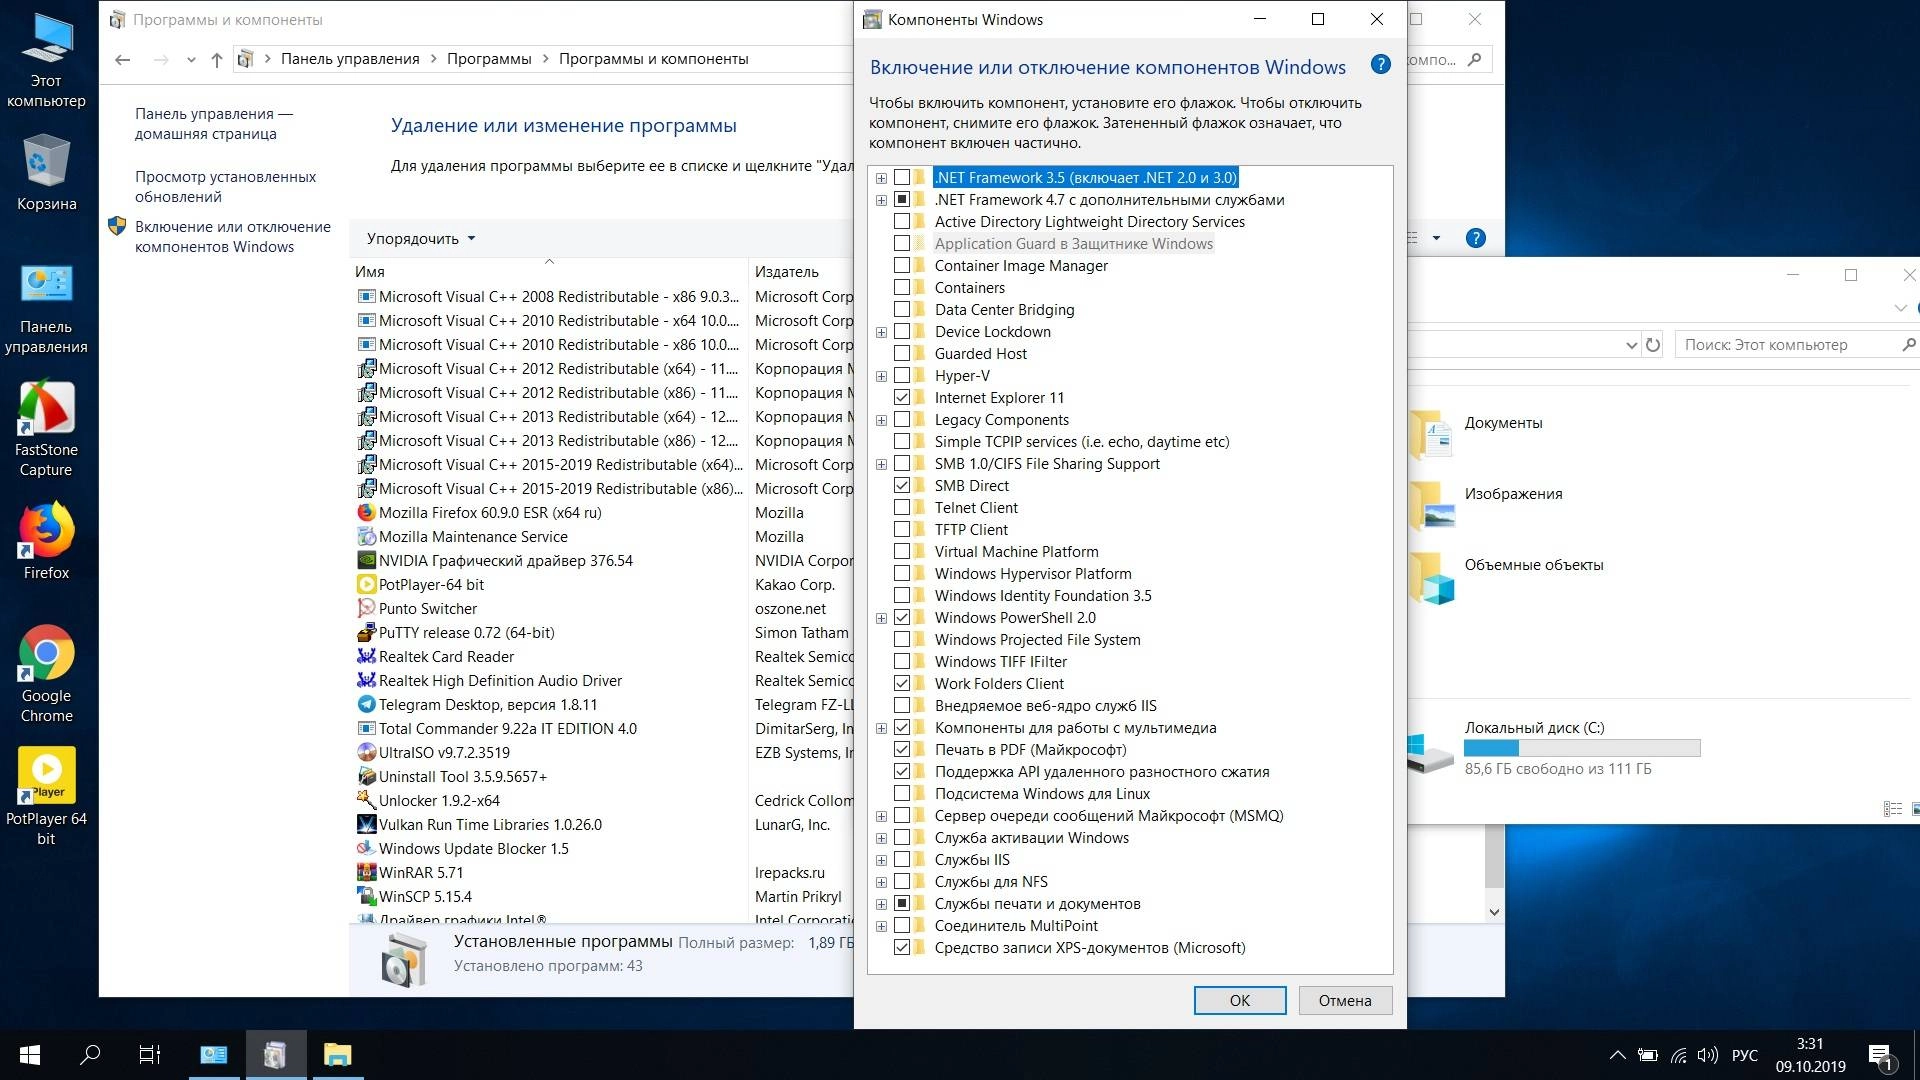This screenshot has width=1920, height=1080.
Task: Open Панель управления — домашняя страница link
Action: 214,124
